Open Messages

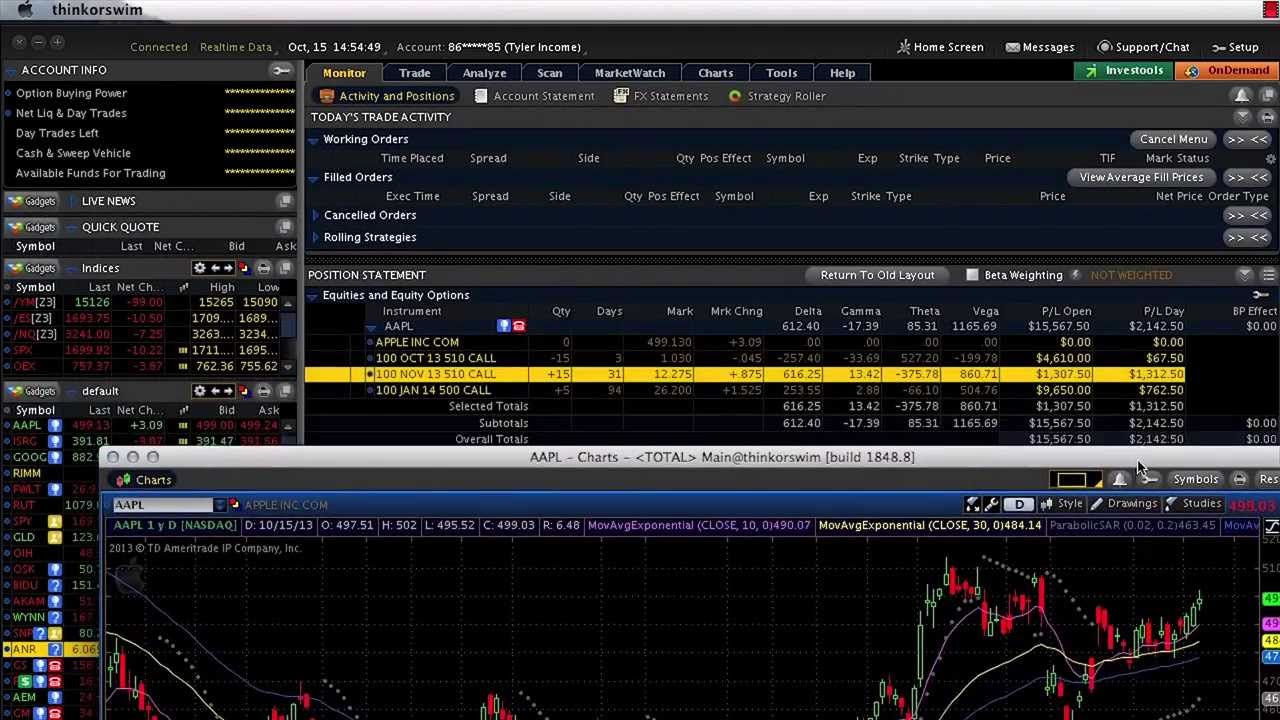[x=1039, y=47]
